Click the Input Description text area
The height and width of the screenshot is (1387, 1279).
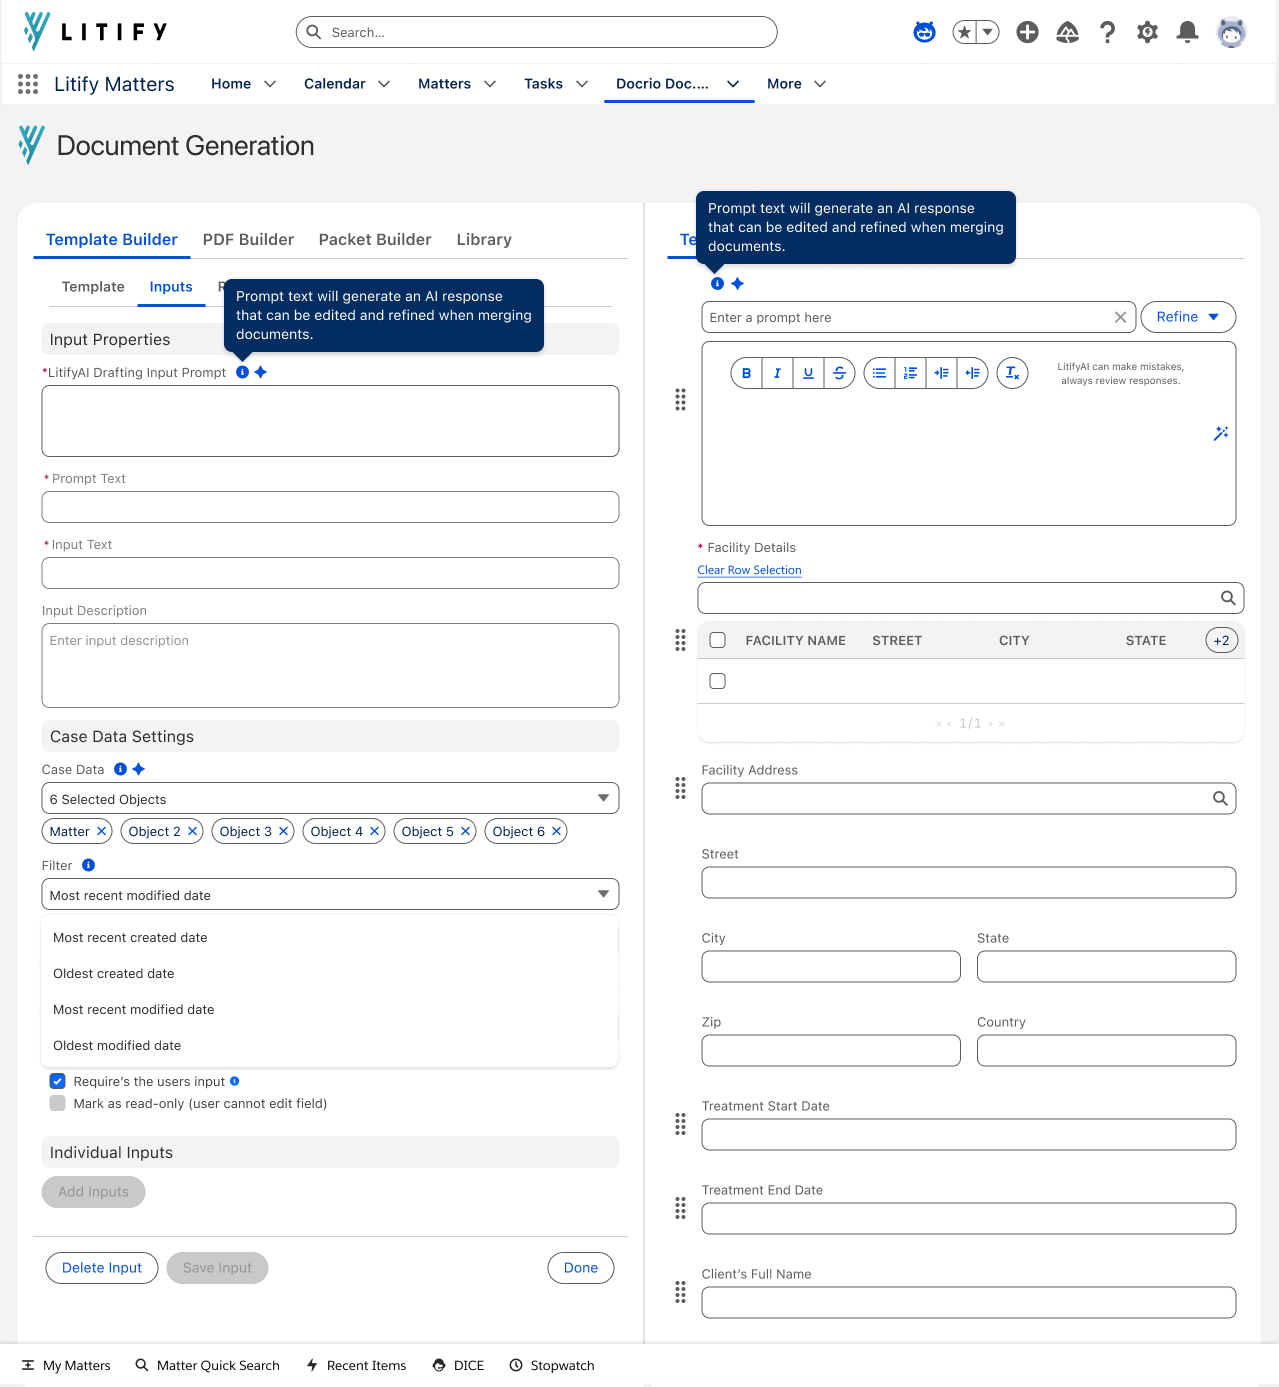click(x=330, y=666)
